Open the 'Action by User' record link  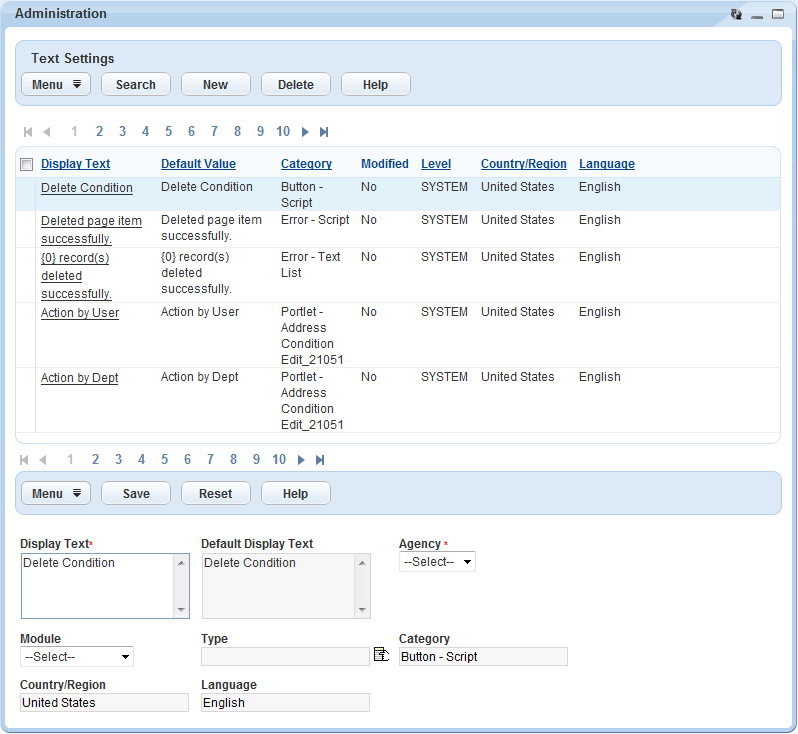coord(80,313)
